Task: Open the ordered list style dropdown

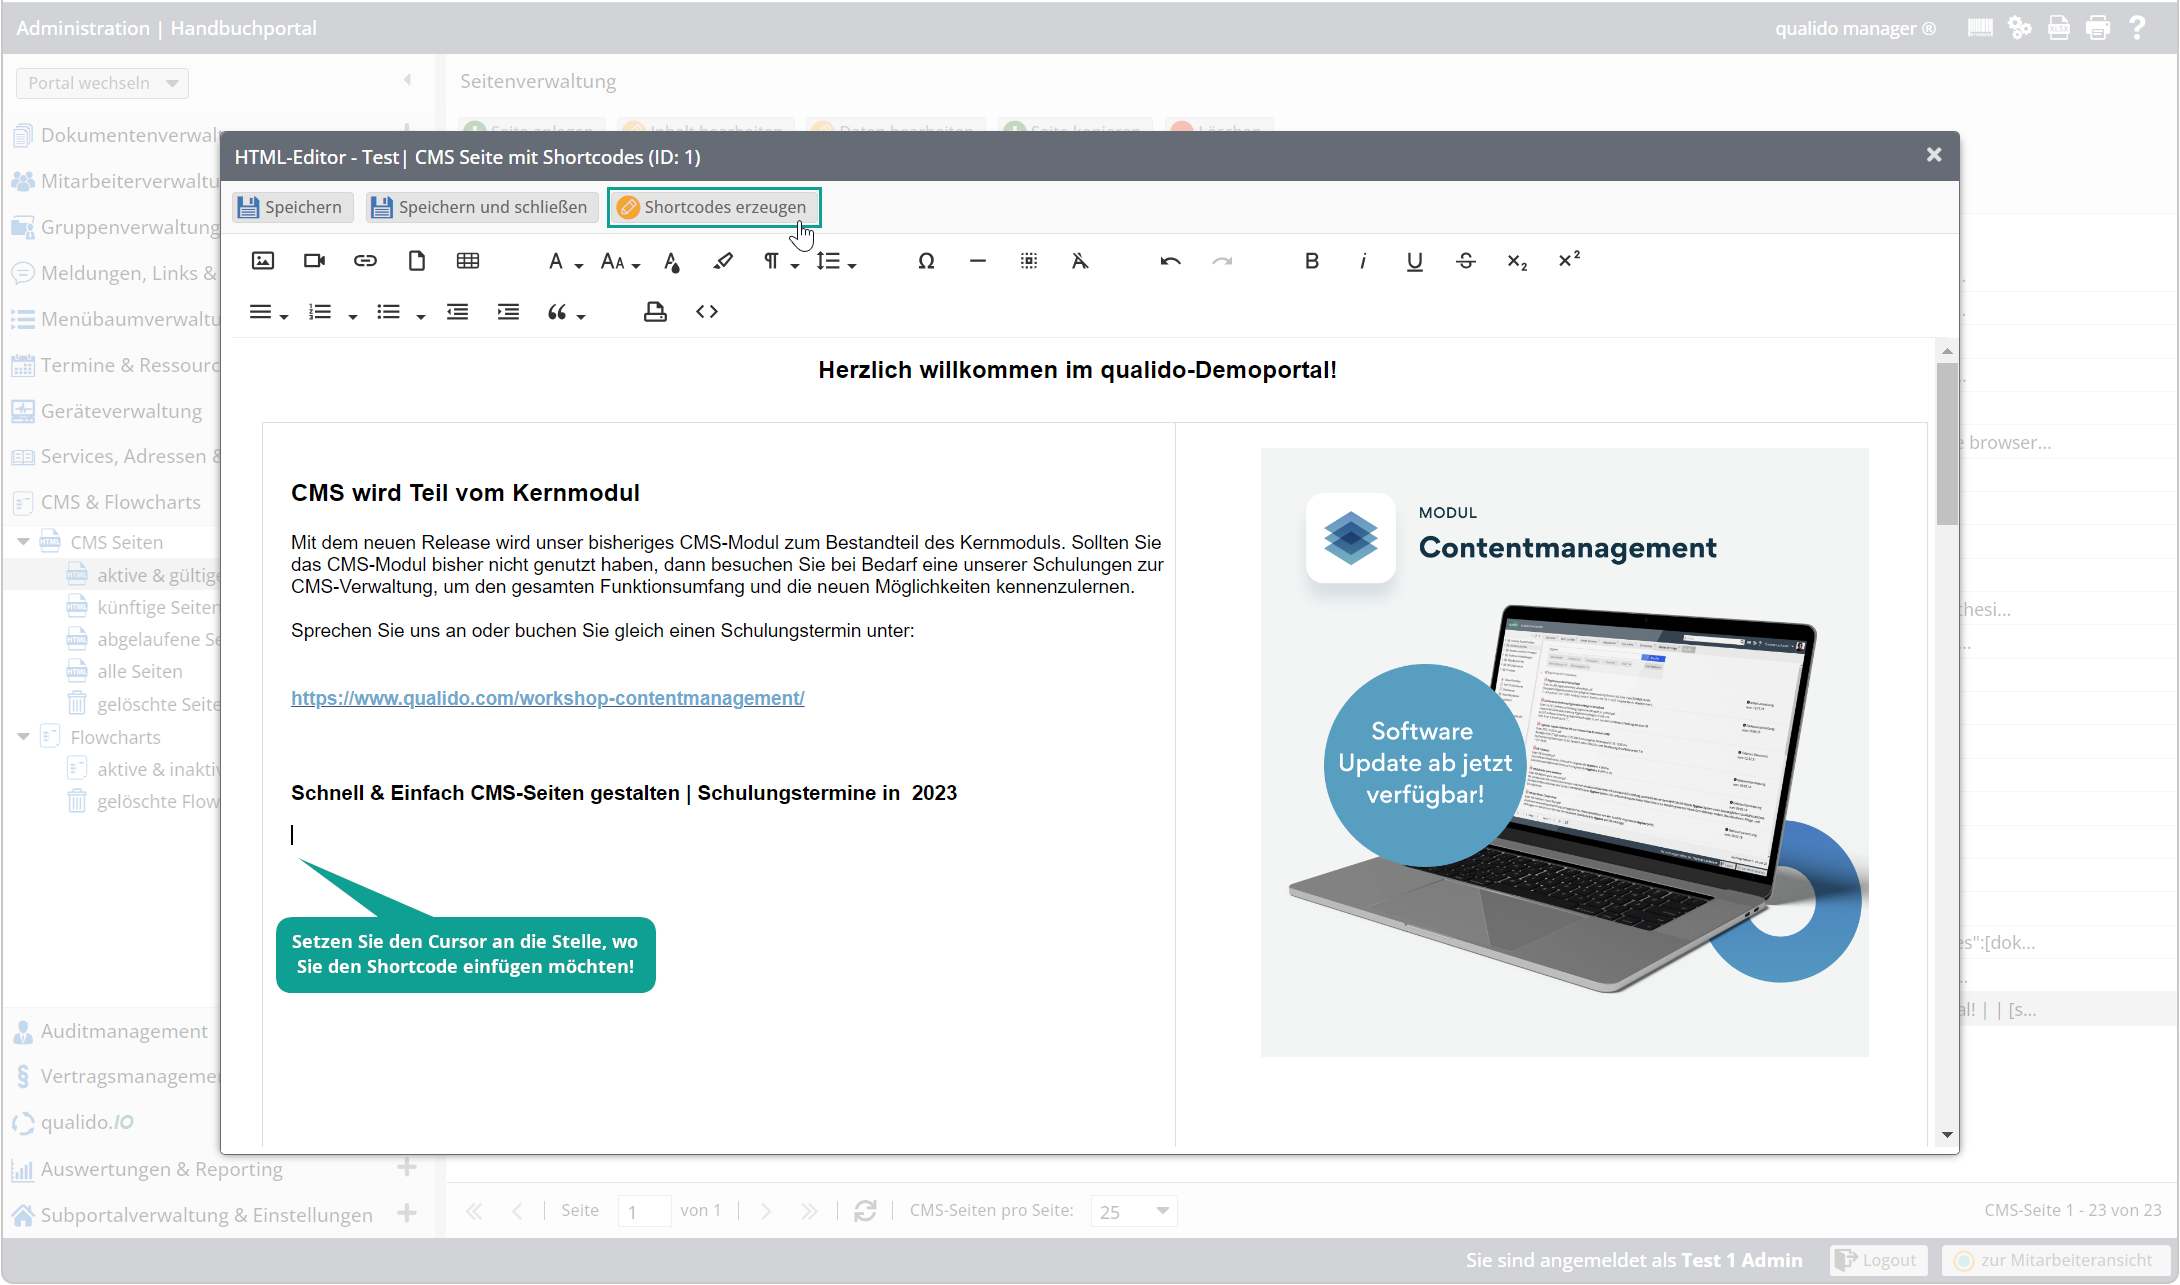Action: 333,313
